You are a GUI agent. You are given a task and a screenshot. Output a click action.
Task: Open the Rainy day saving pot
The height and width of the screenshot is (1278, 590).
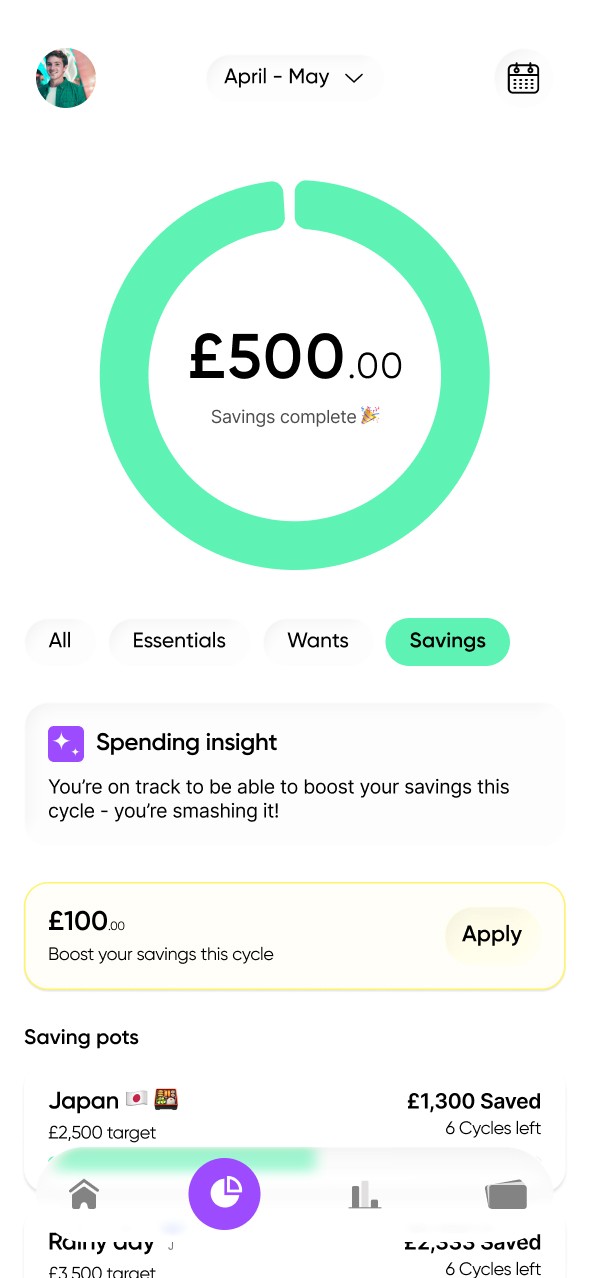pyautogui.click(x=295, y=1248)
